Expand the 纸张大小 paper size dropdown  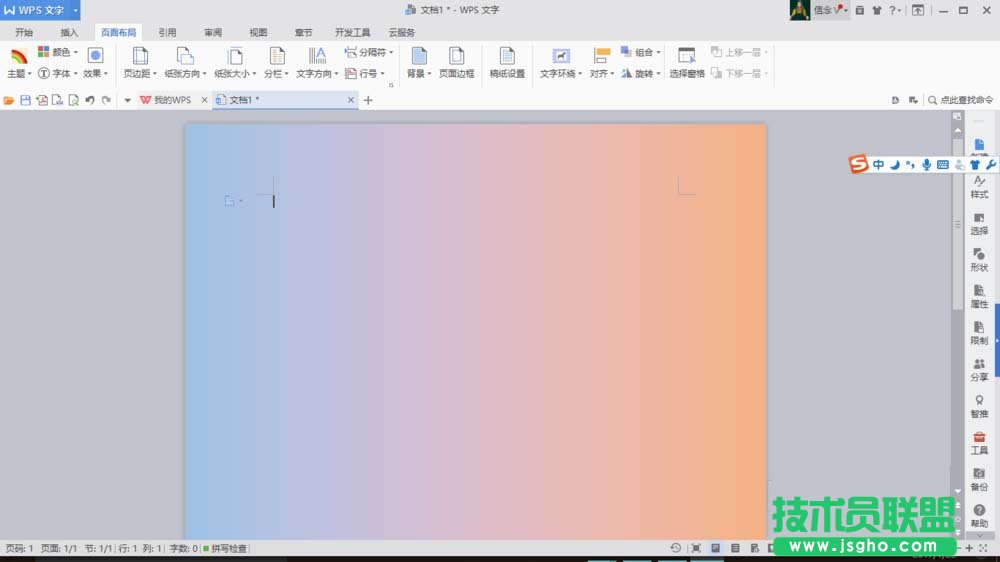[235, 62]
